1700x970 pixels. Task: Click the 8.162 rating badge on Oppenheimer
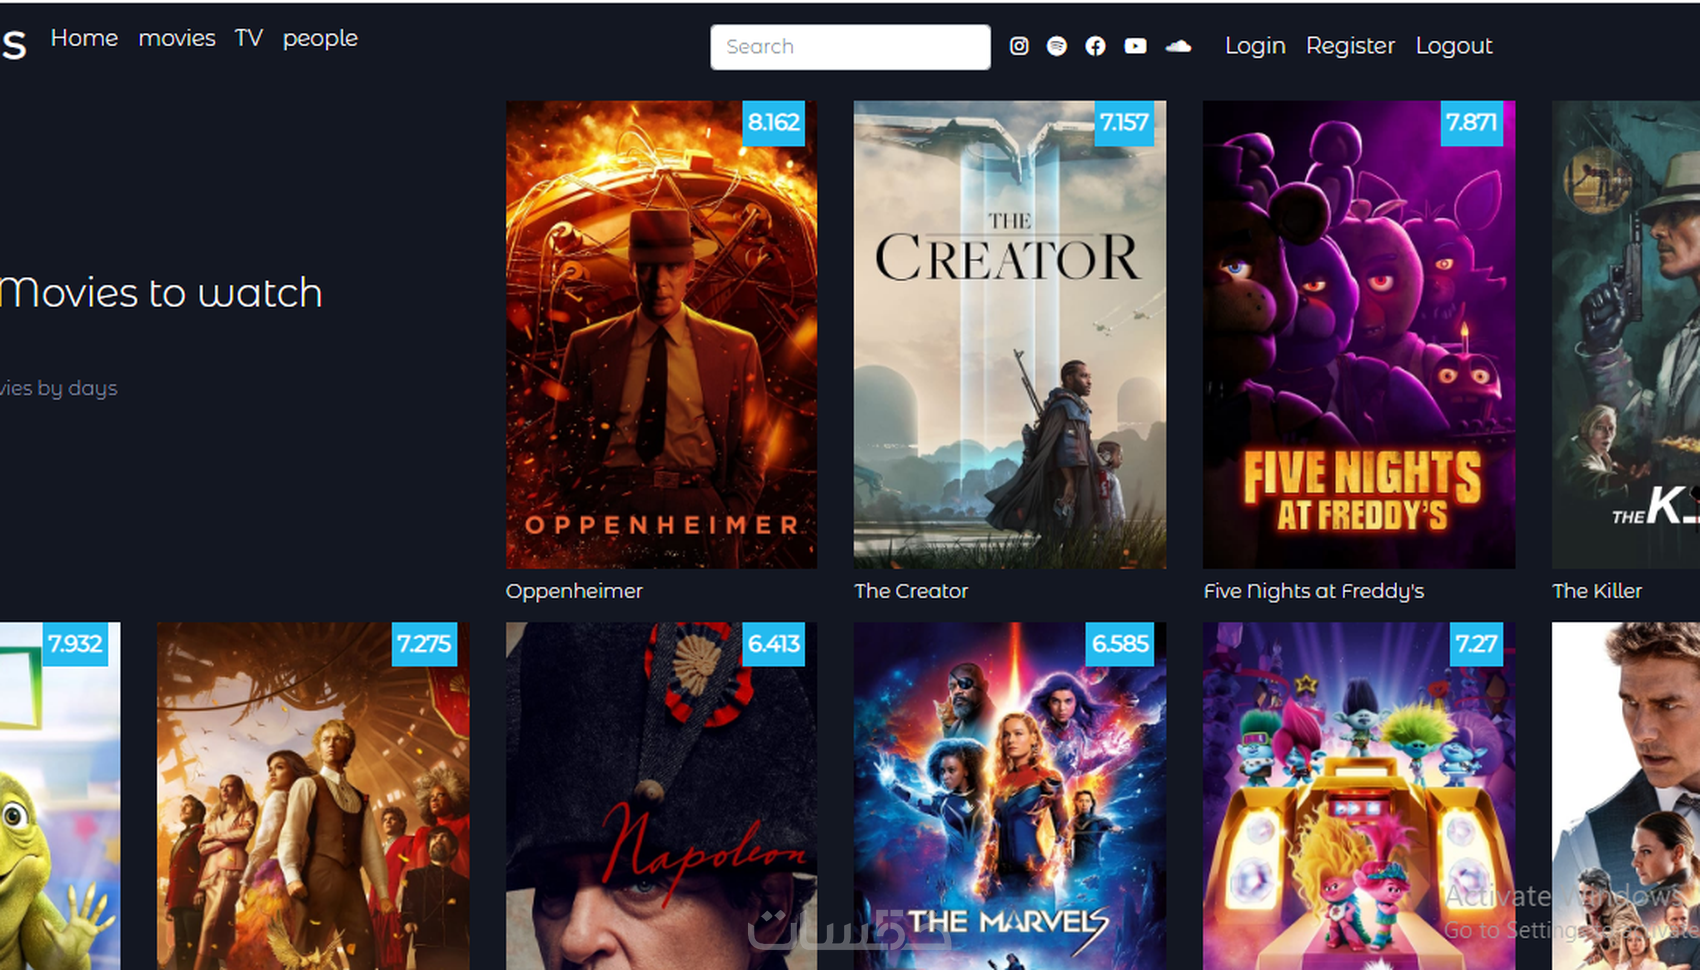(774, 123)
